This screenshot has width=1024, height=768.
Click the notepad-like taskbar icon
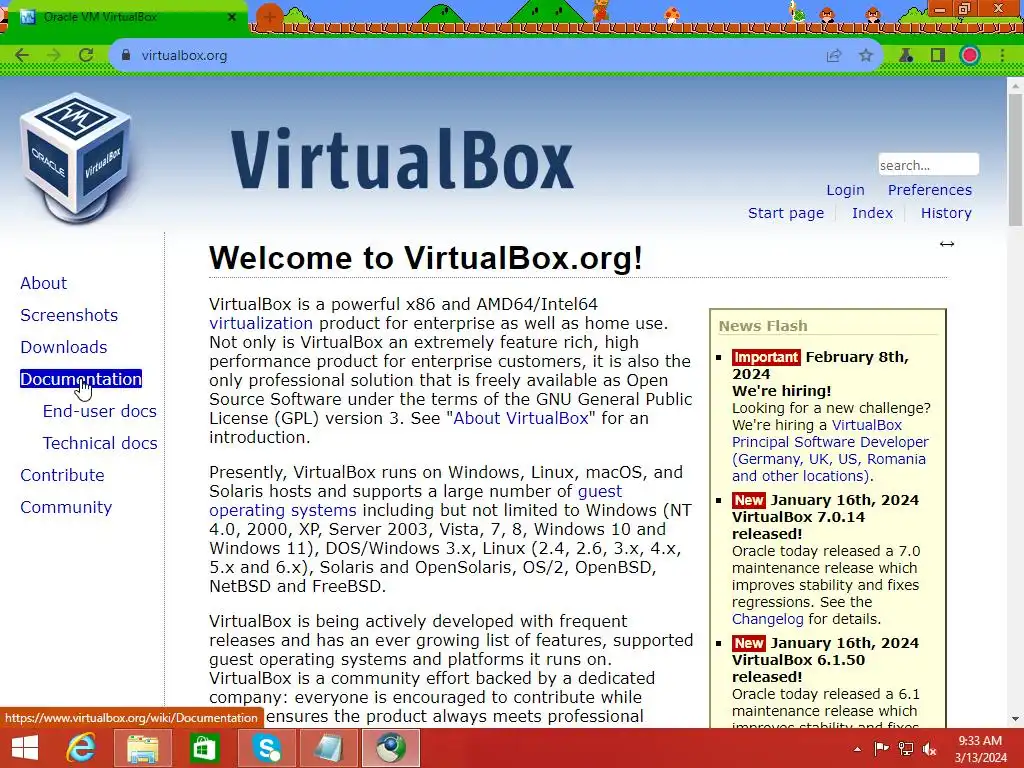(x=328, y=748)
